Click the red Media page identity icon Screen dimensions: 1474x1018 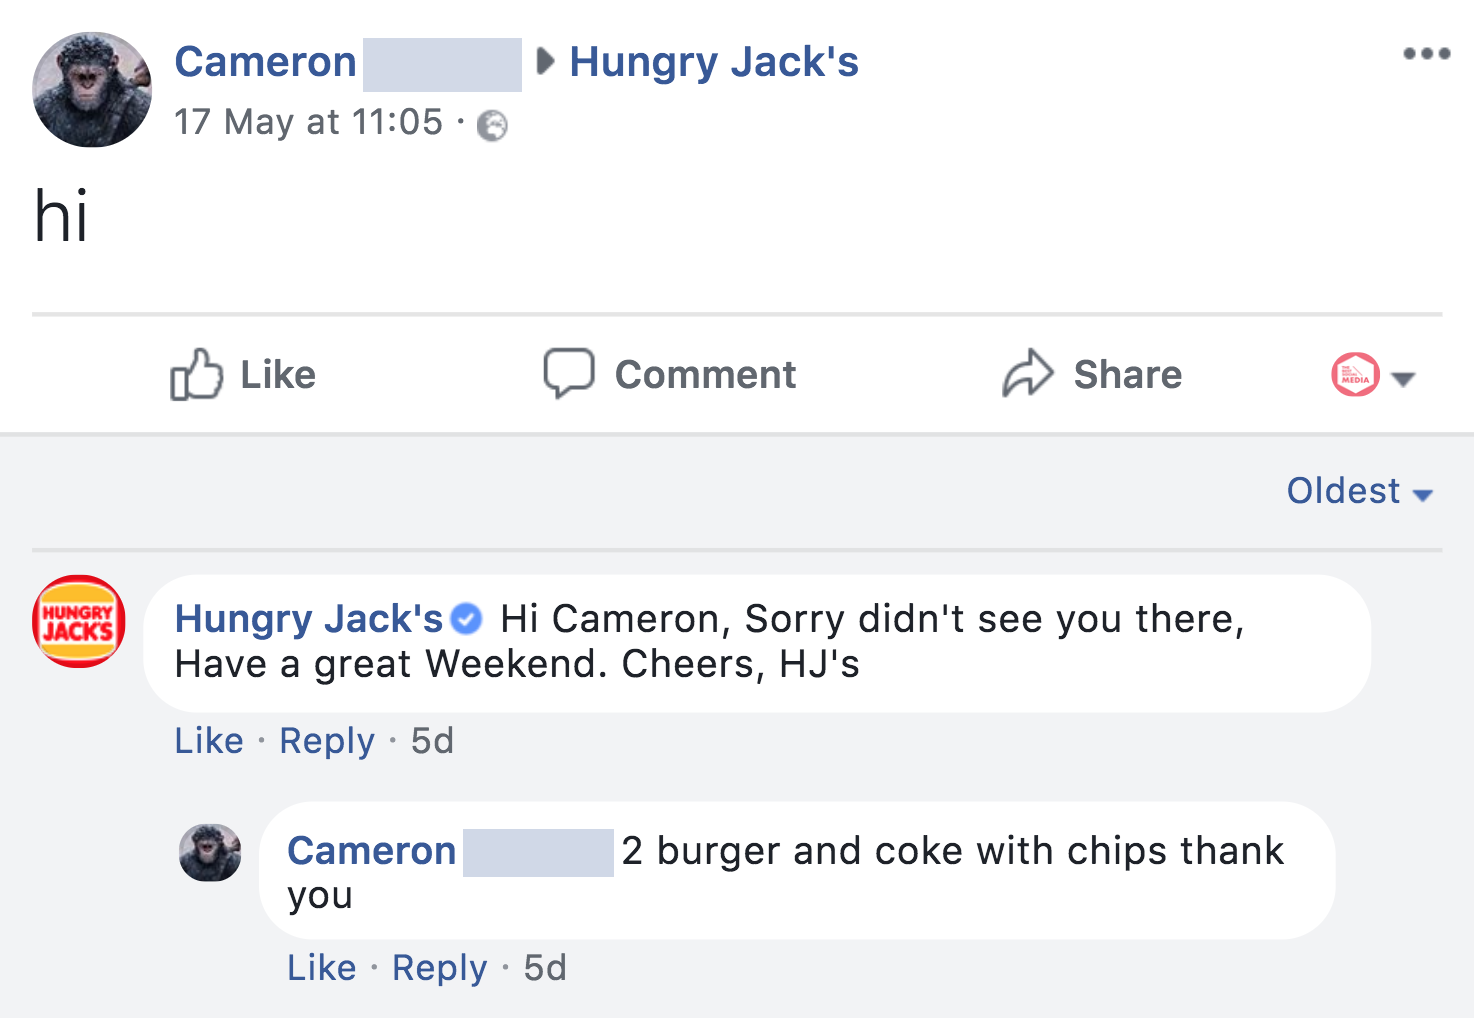click(1355, 375)
